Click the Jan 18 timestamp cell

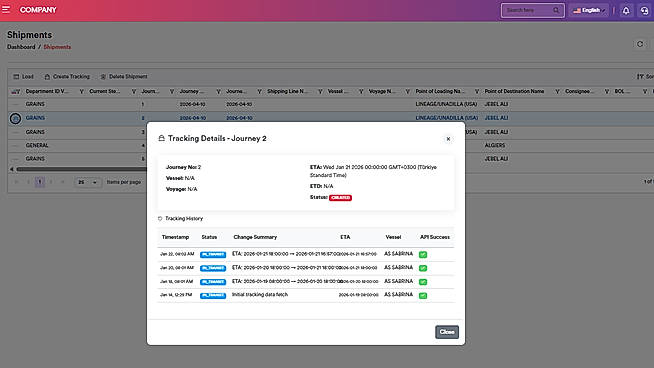pos(177,282)
